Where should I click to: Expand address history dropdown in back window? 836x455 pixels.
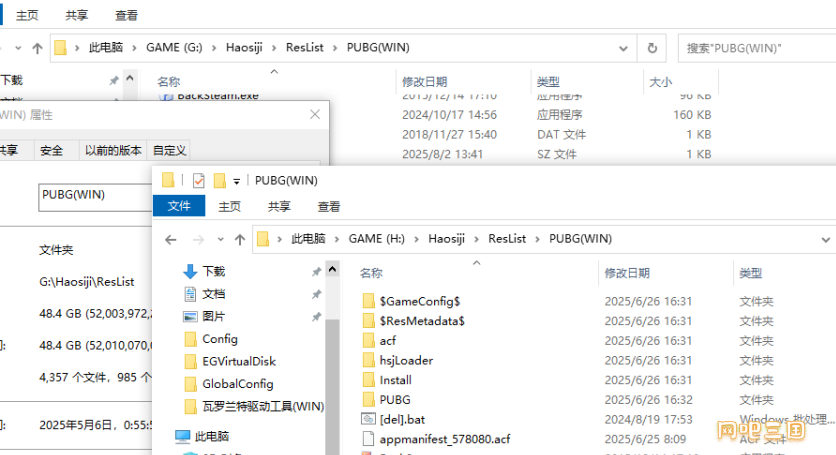coord(623,48)
